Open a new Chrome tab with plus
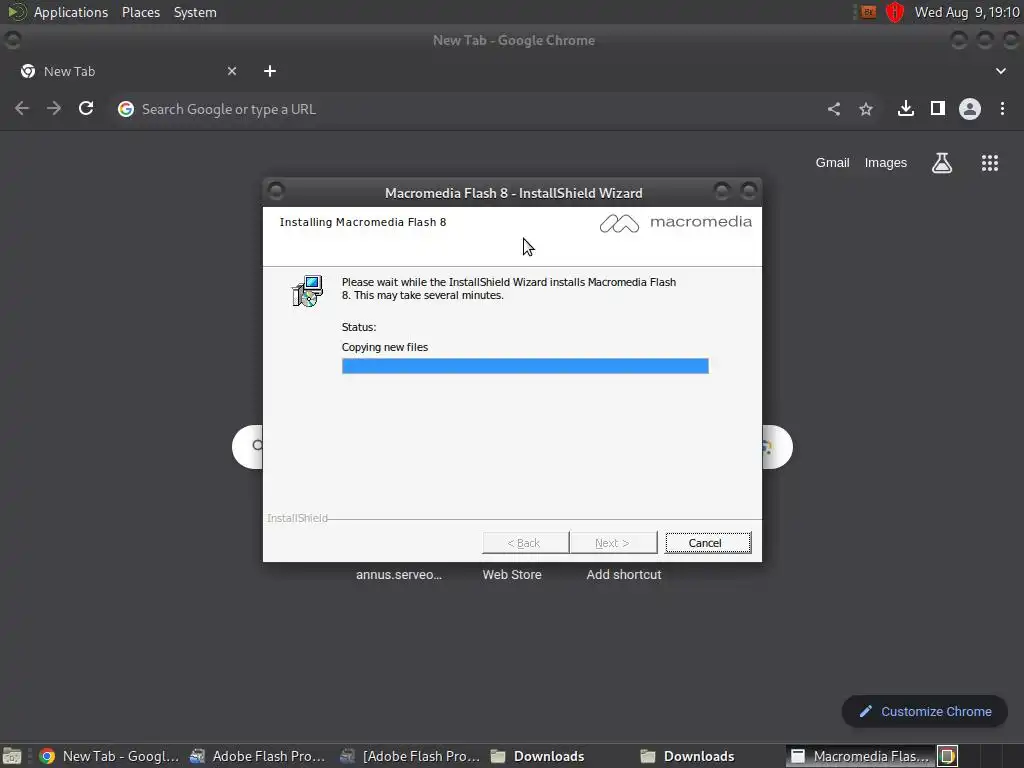The width and height of the screenshot is (1024, 768). tap(270, 71)
